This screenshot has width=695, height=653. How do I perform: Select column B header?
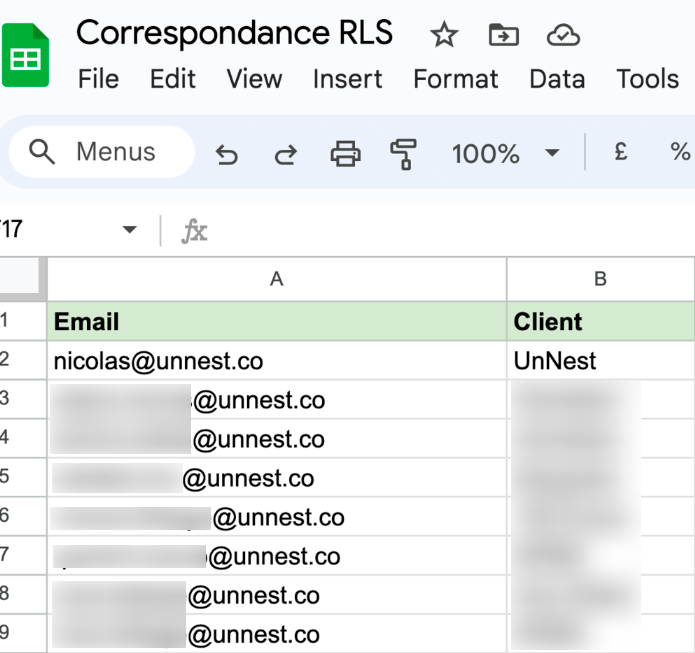(601, 279)
